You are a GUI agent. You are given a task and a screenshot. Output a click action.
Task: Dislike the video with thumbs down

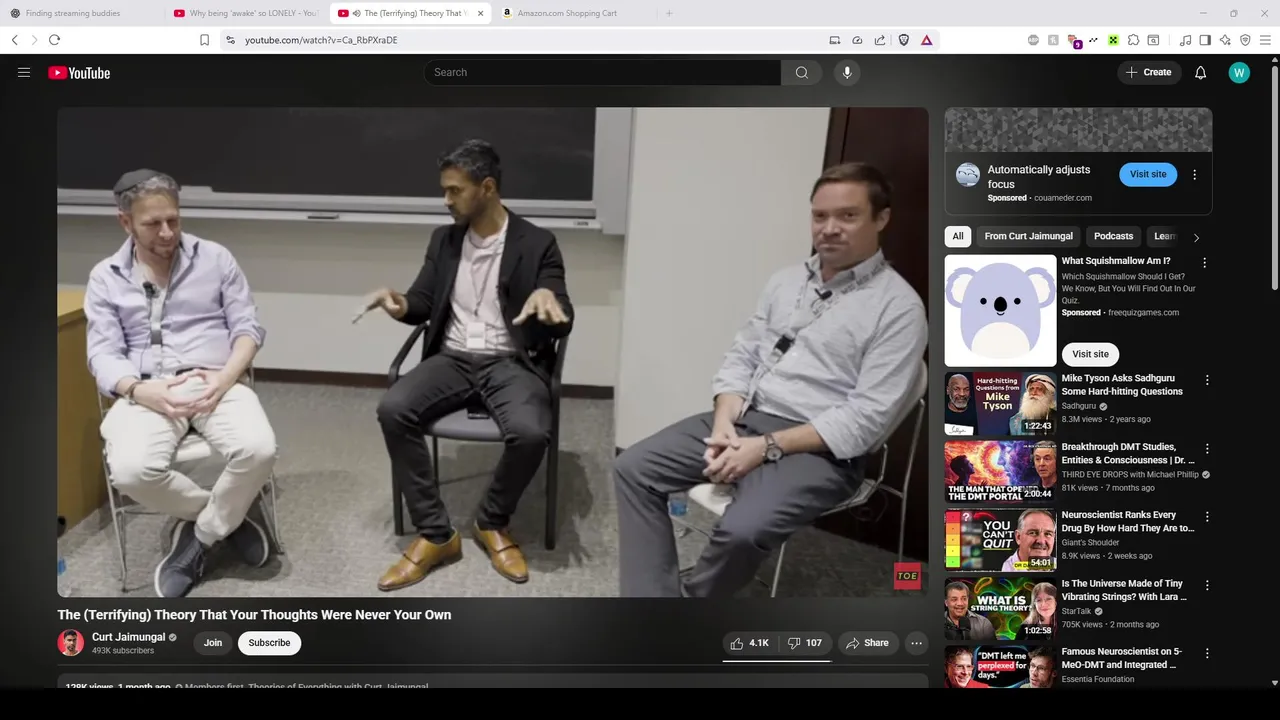805,643
